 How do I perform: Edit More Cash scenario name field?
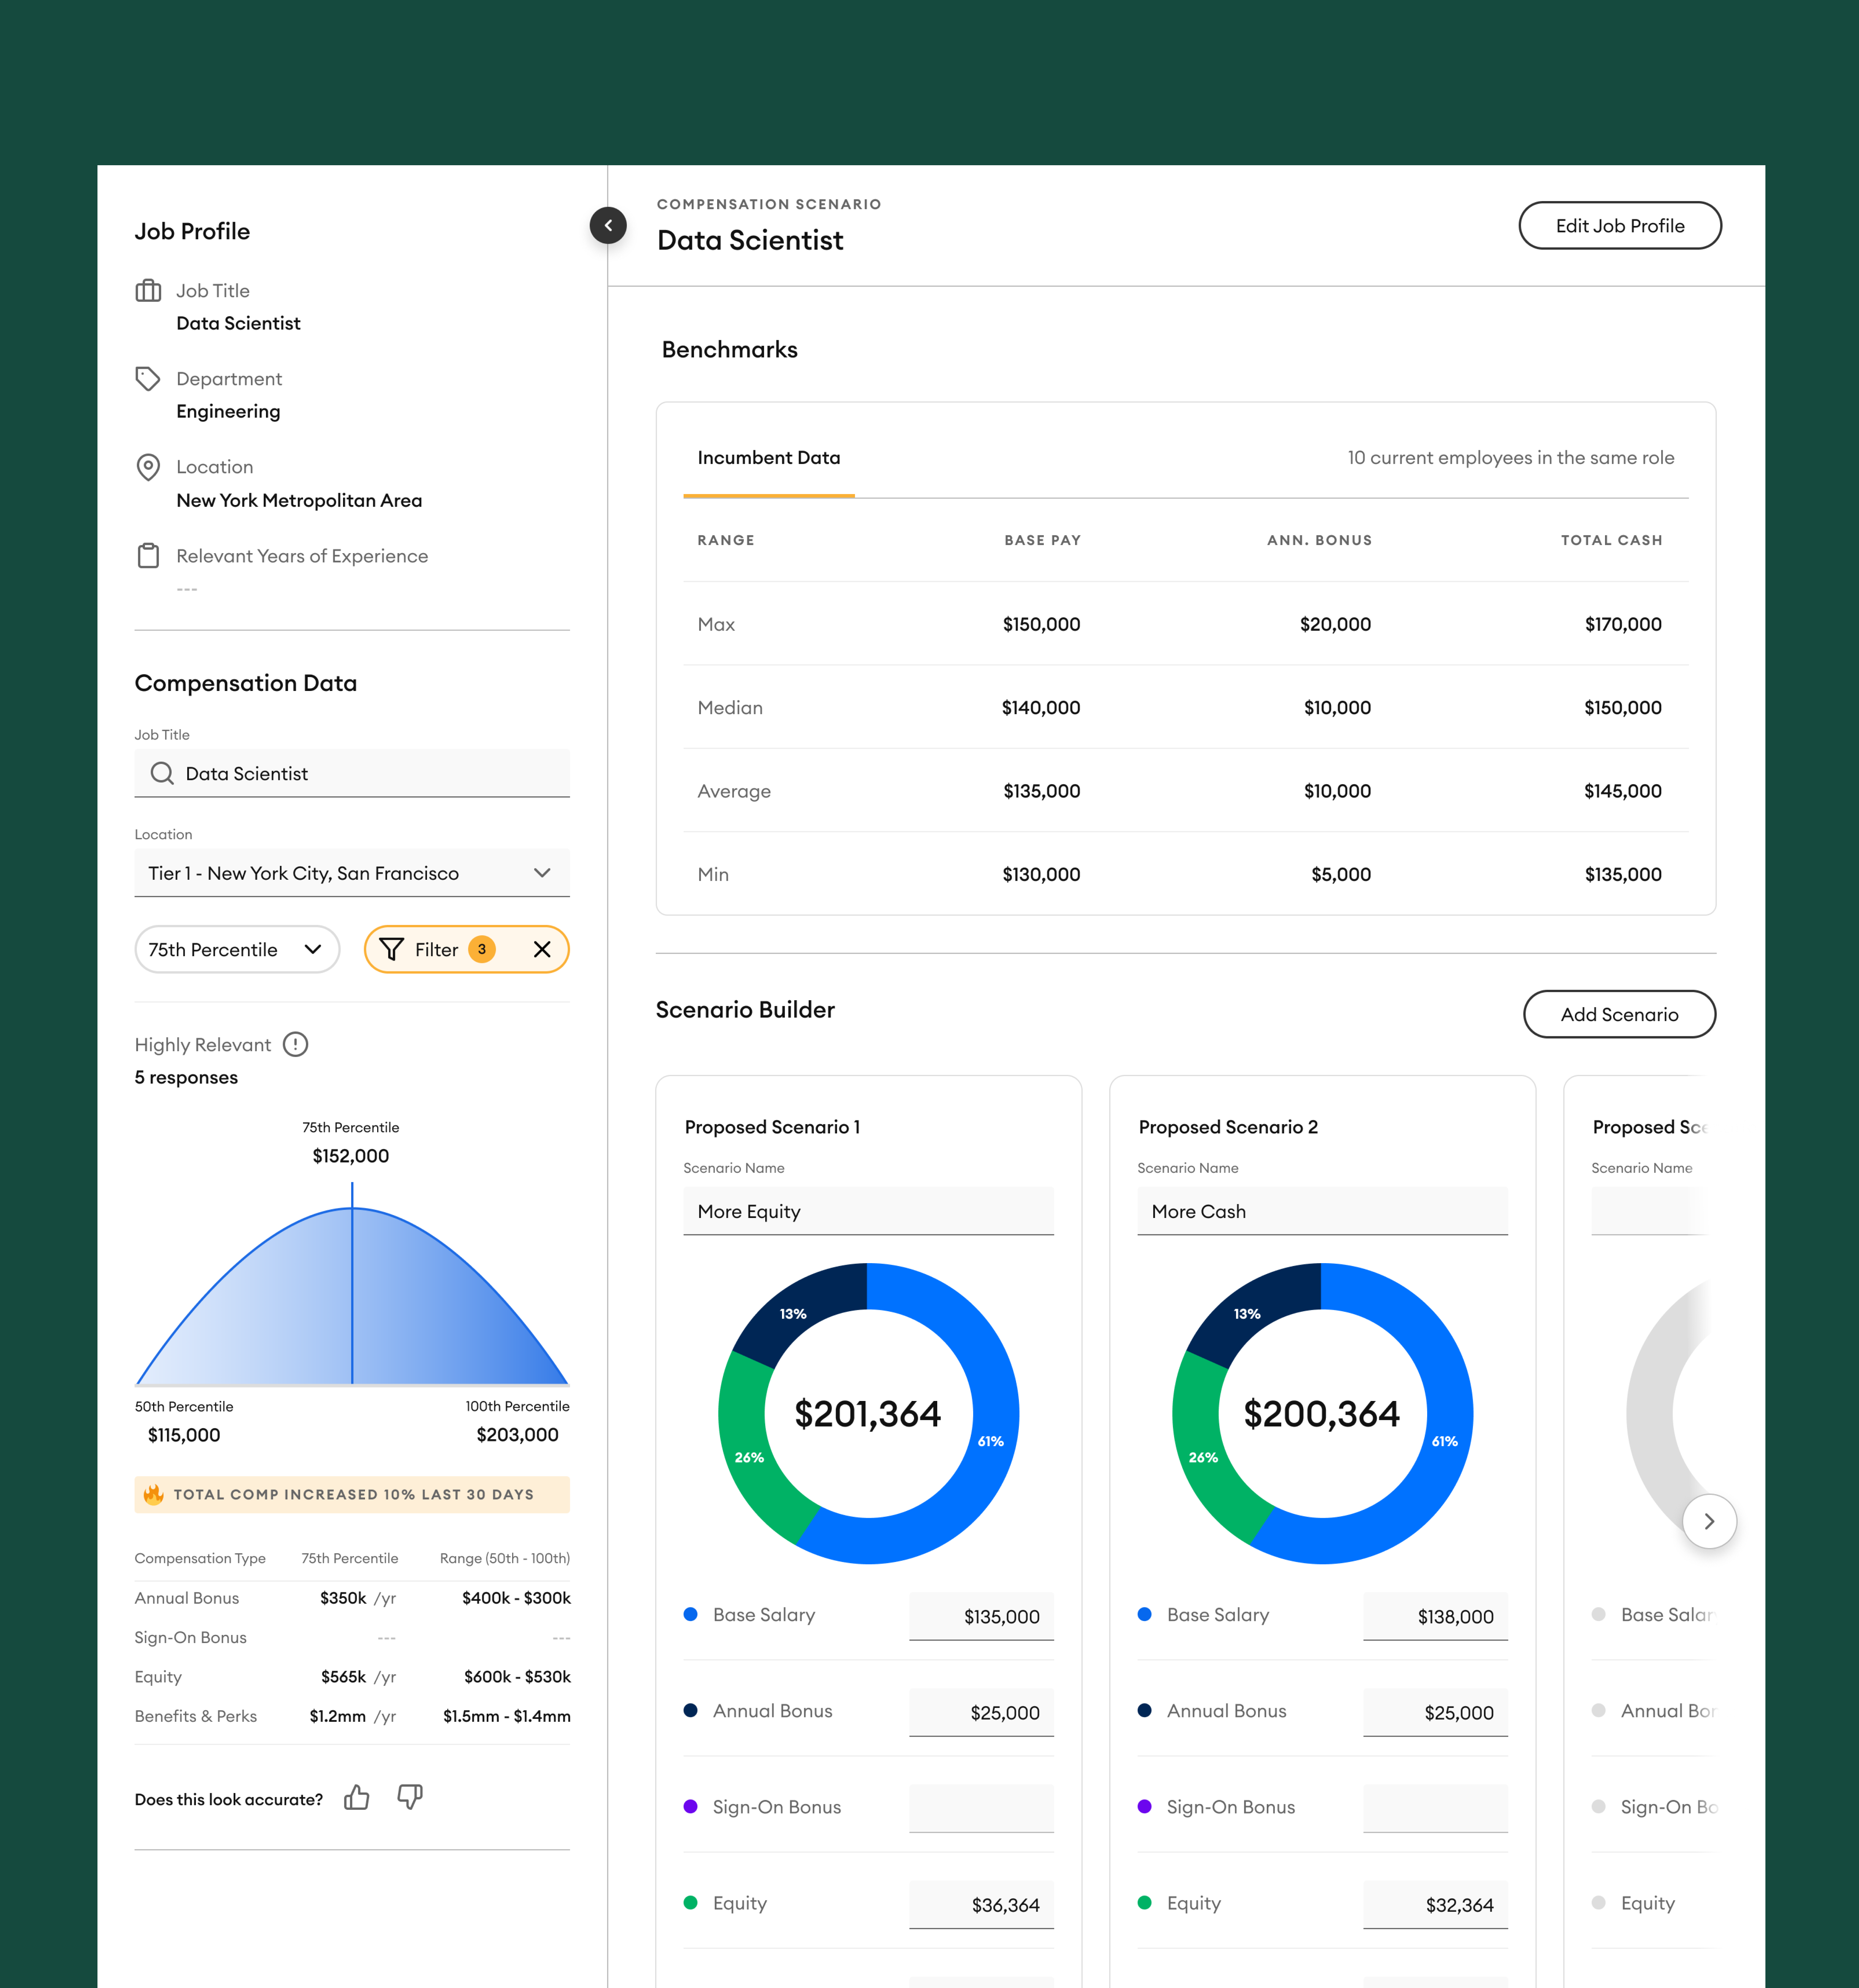click(x=1322, y=1211)
